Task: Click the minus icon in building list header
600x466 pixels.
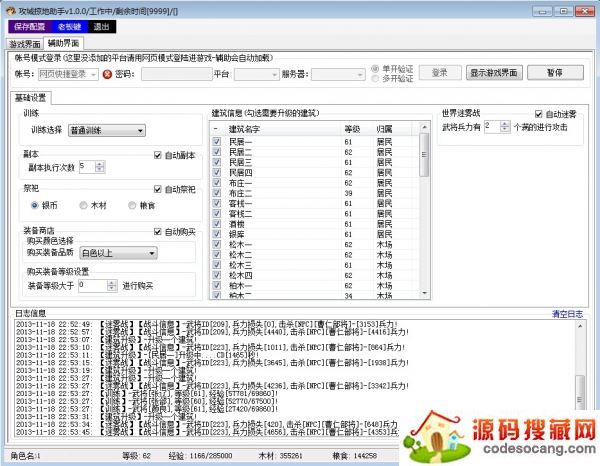Action: coord(216,128)
